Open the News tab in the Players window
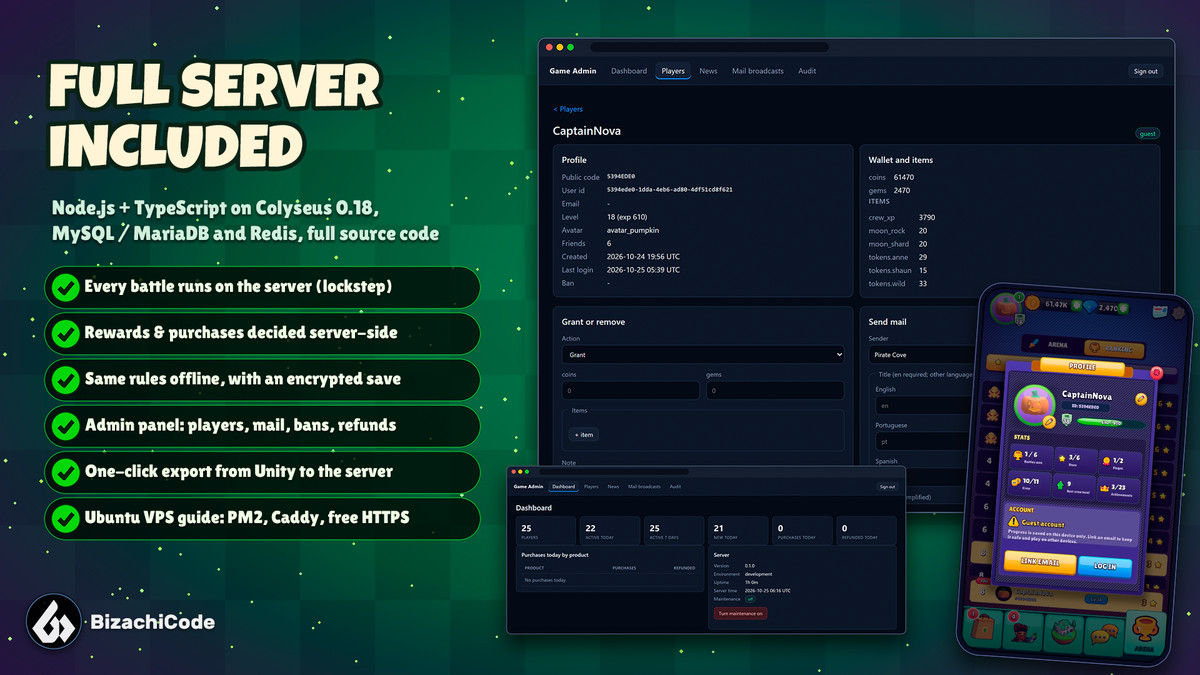The image size is (1200, 675). (x=708, y=71)
